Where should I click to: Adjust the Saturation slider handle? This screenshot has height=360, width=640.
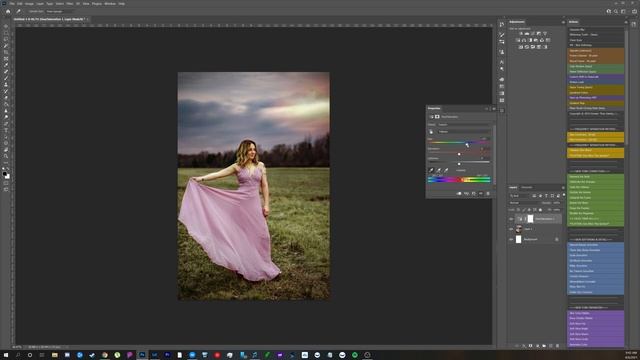pyautogui.click(x=459, y=154)
